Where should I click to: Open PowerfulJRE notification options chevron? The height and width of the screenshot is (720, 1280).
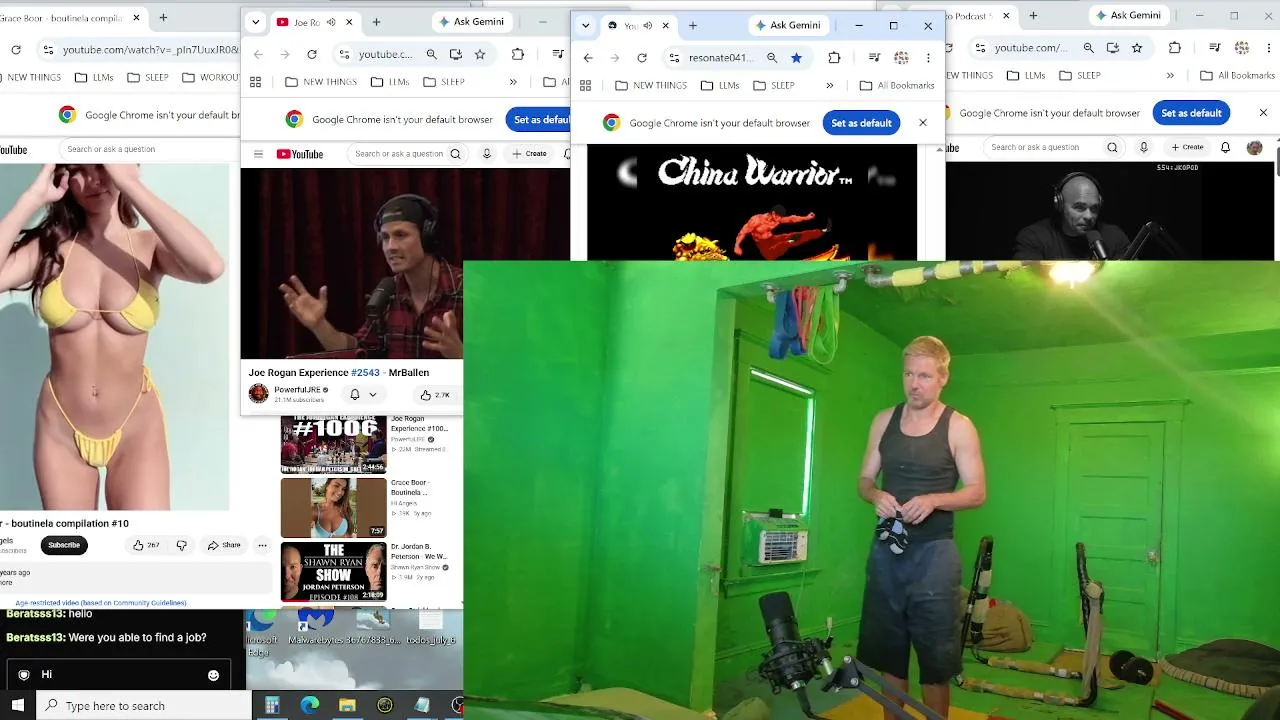point(372,395)
